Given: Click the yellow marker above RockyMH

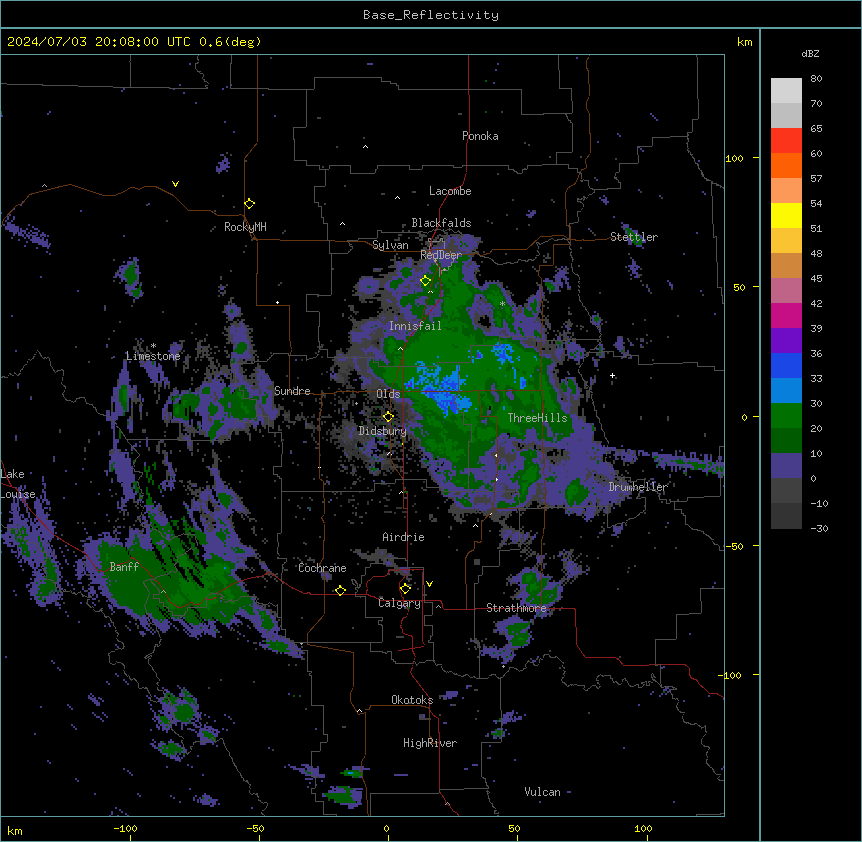Looking at the screenshot, I should pos(249,204).
